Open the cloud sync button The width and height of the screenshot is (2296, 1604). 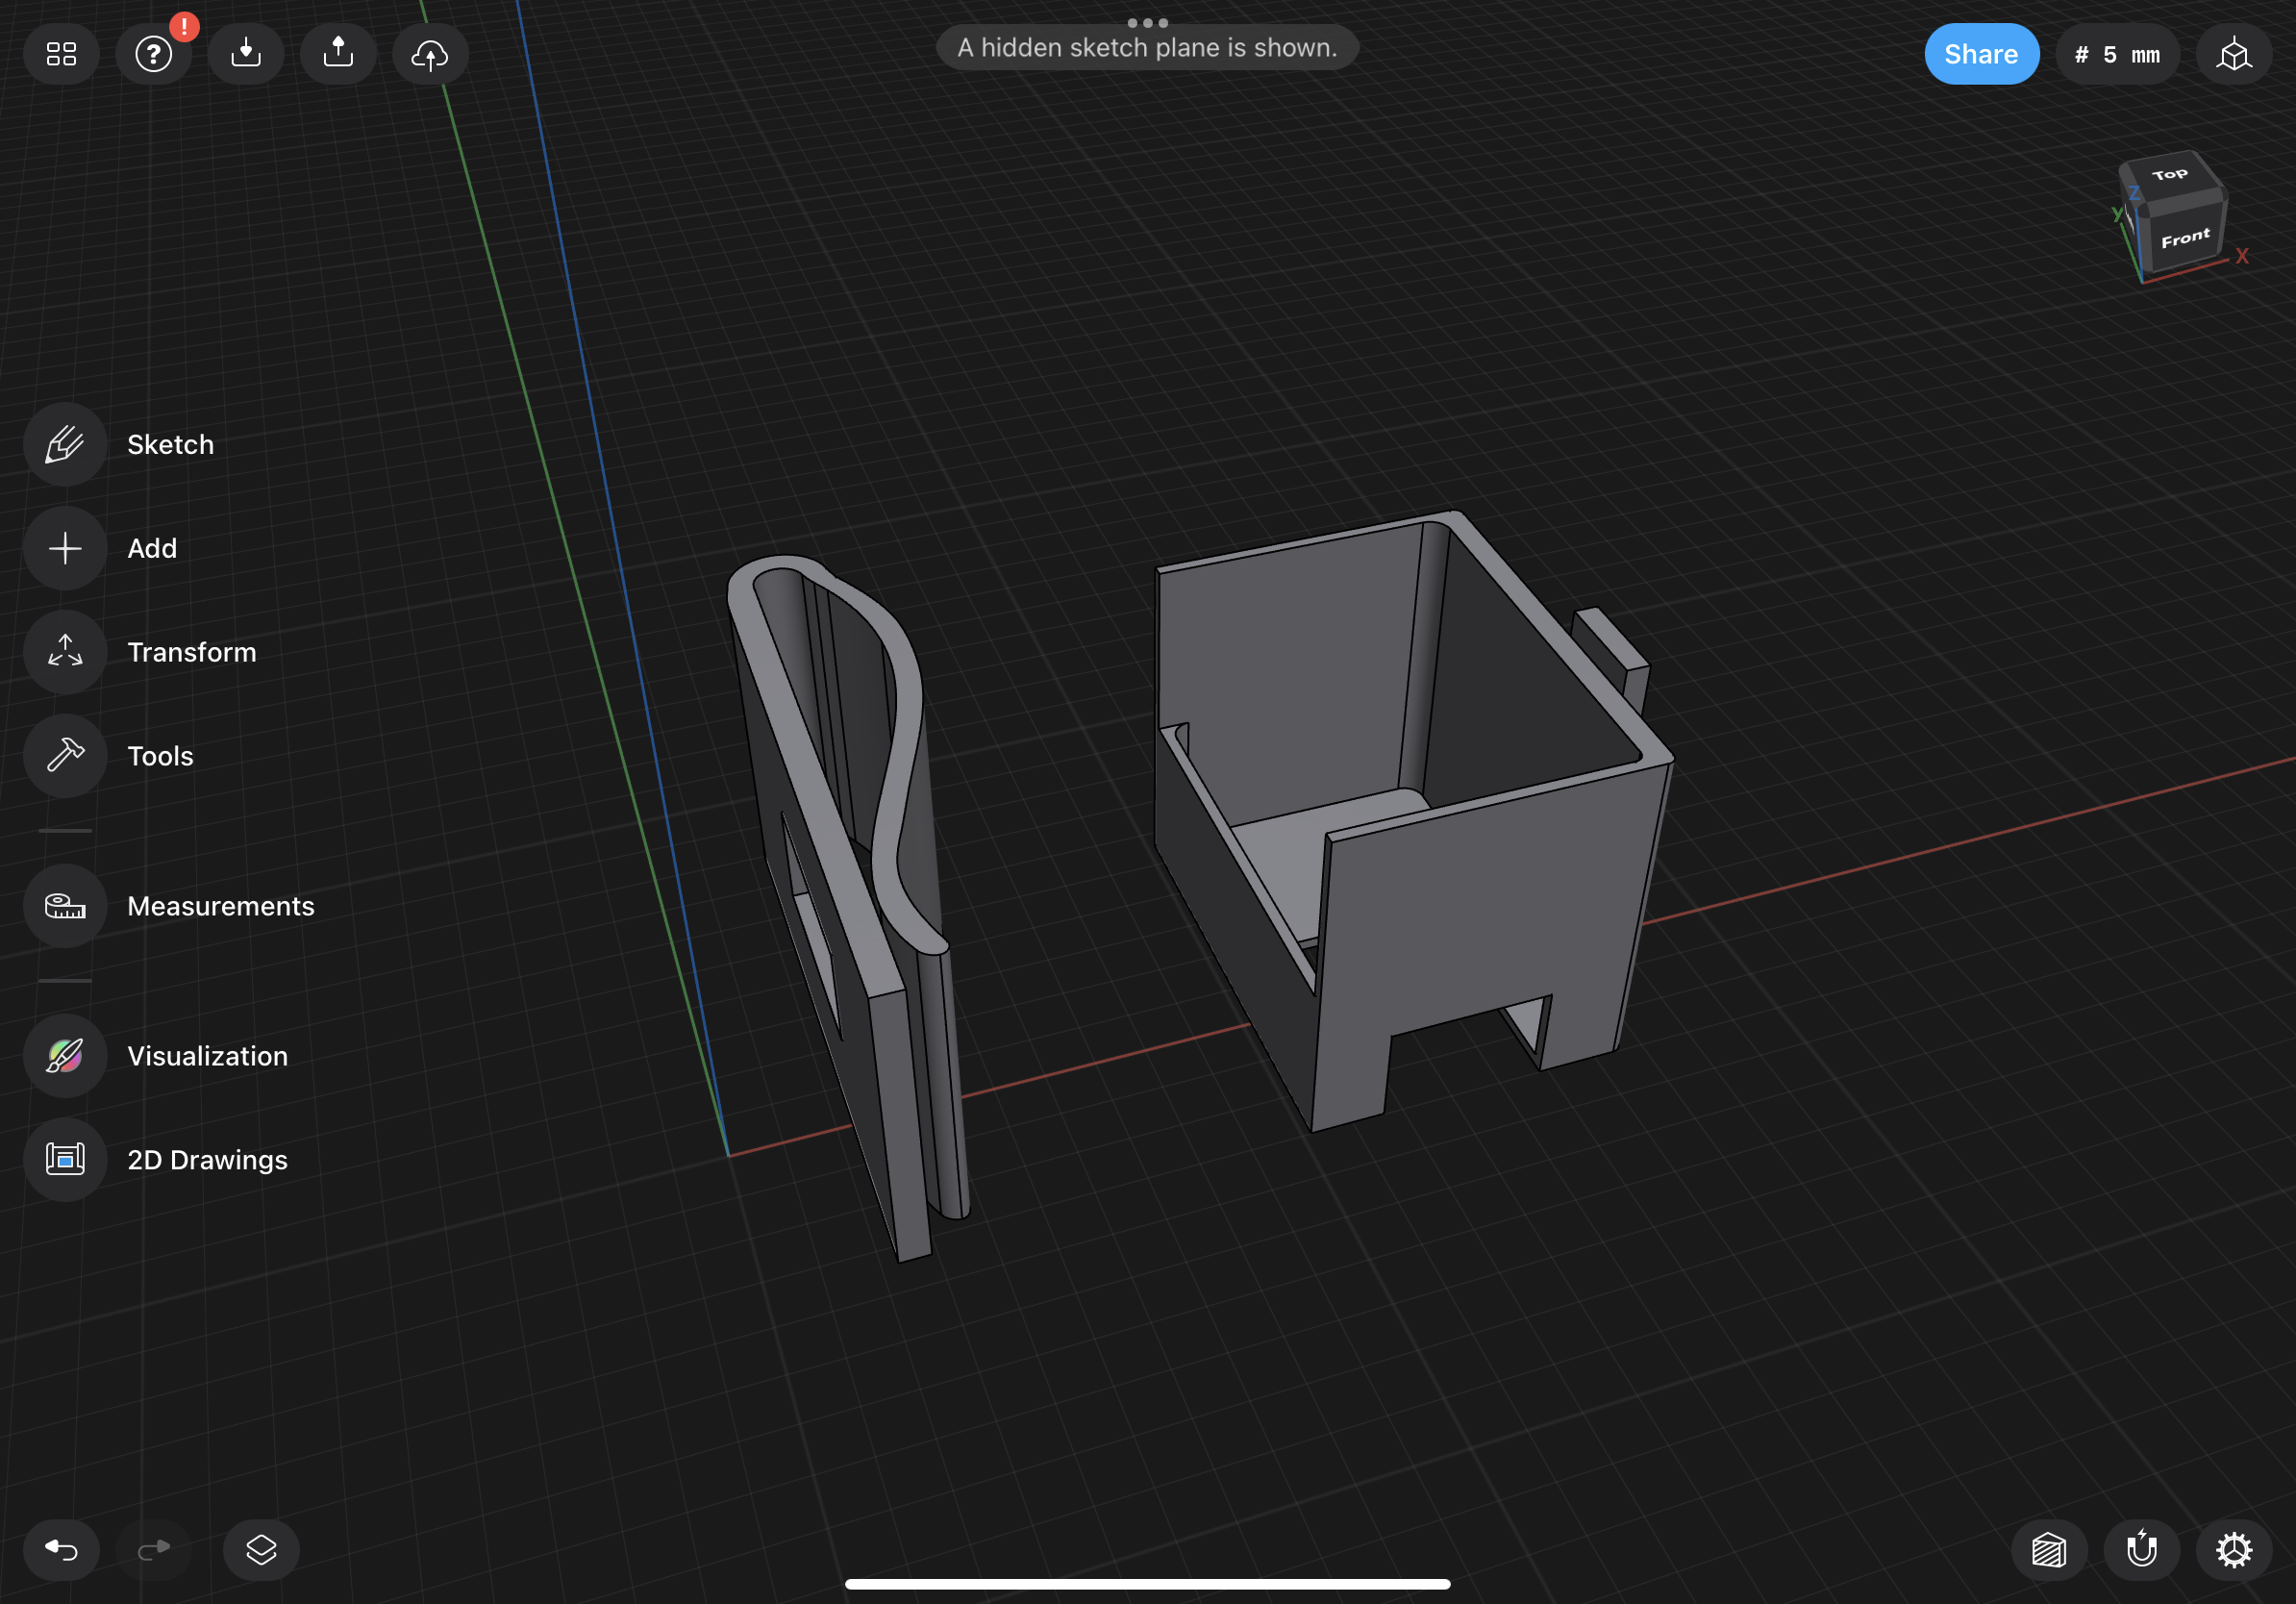click(430, 54)
